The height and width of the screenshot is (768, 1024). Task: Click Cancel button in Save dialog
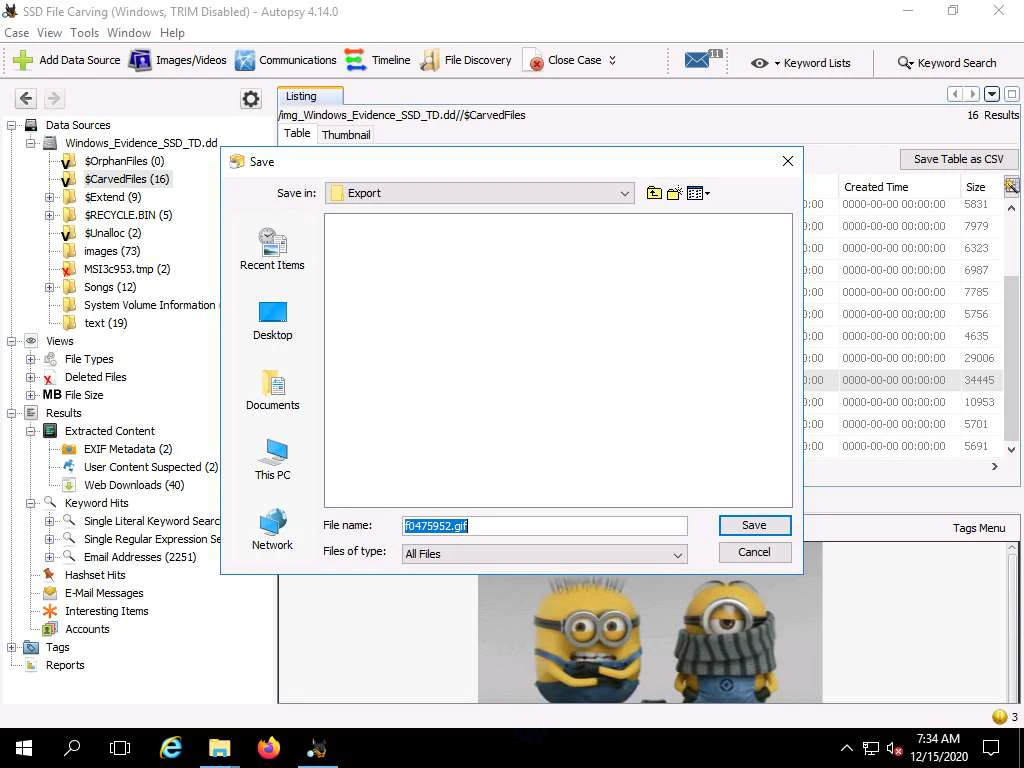point(754,552)
